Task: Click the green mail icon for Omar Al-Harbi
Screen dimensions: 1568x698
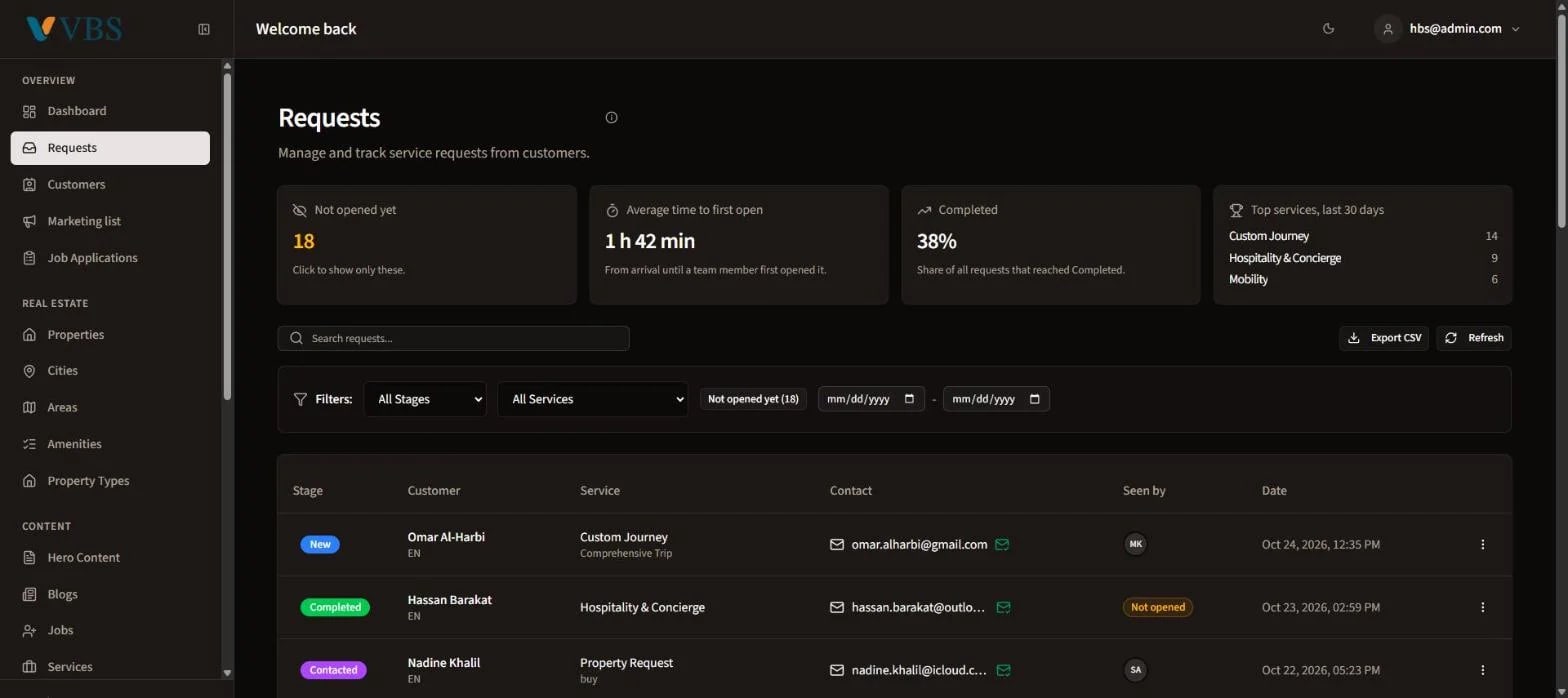Action: pyautogui.click(x=1002, y=545)
